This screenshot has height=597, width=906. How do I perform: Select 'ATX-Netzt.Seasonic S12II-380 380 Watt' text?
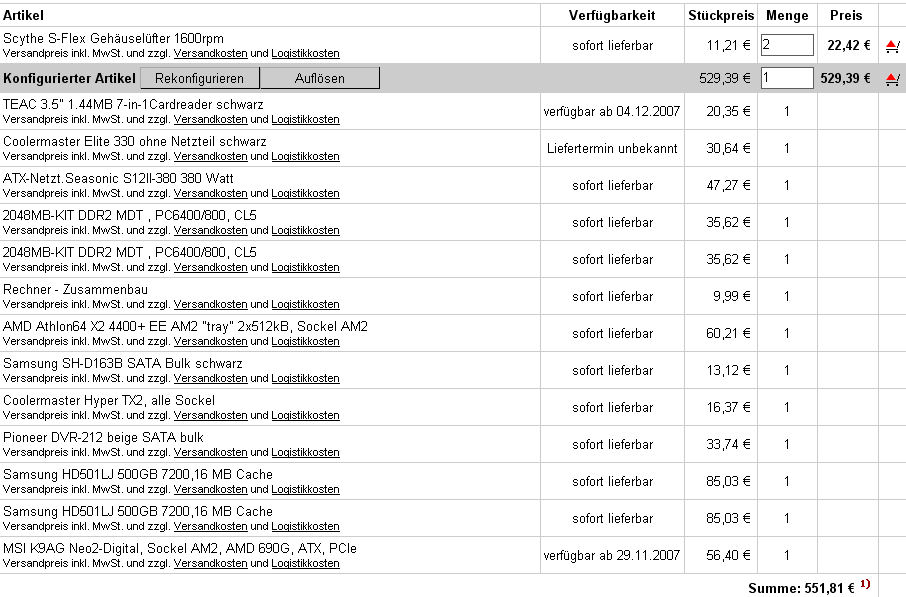(x=118, y=179)
